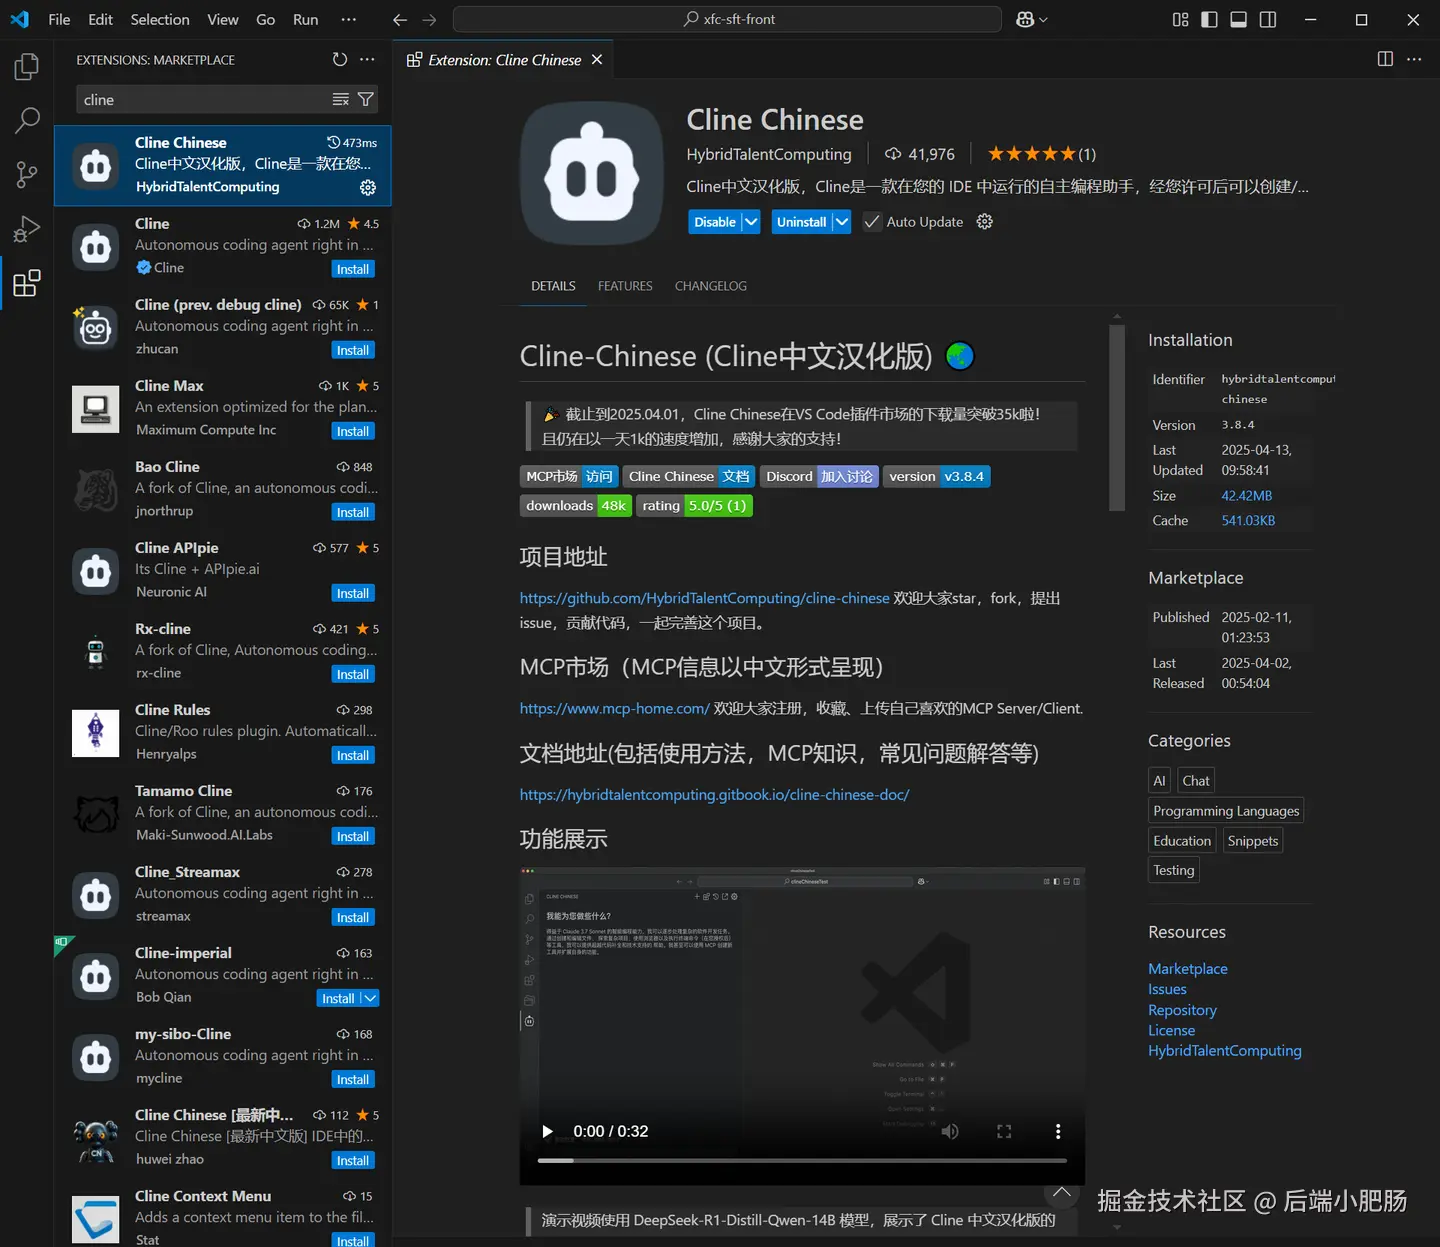1440x1247 pixels.
Task: Open the gitbook cline-chinese-doc link
Action: click(714, 794)
